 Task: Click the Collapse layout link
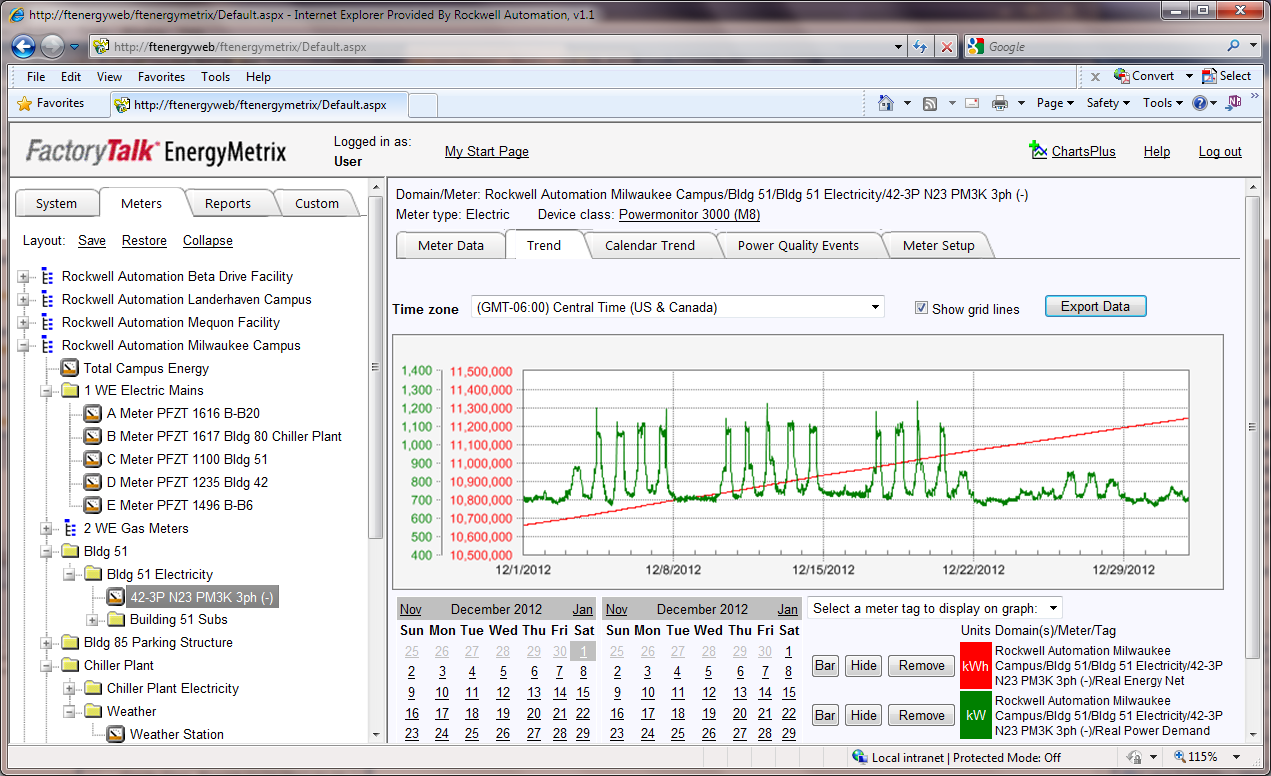tap(208, 240)
